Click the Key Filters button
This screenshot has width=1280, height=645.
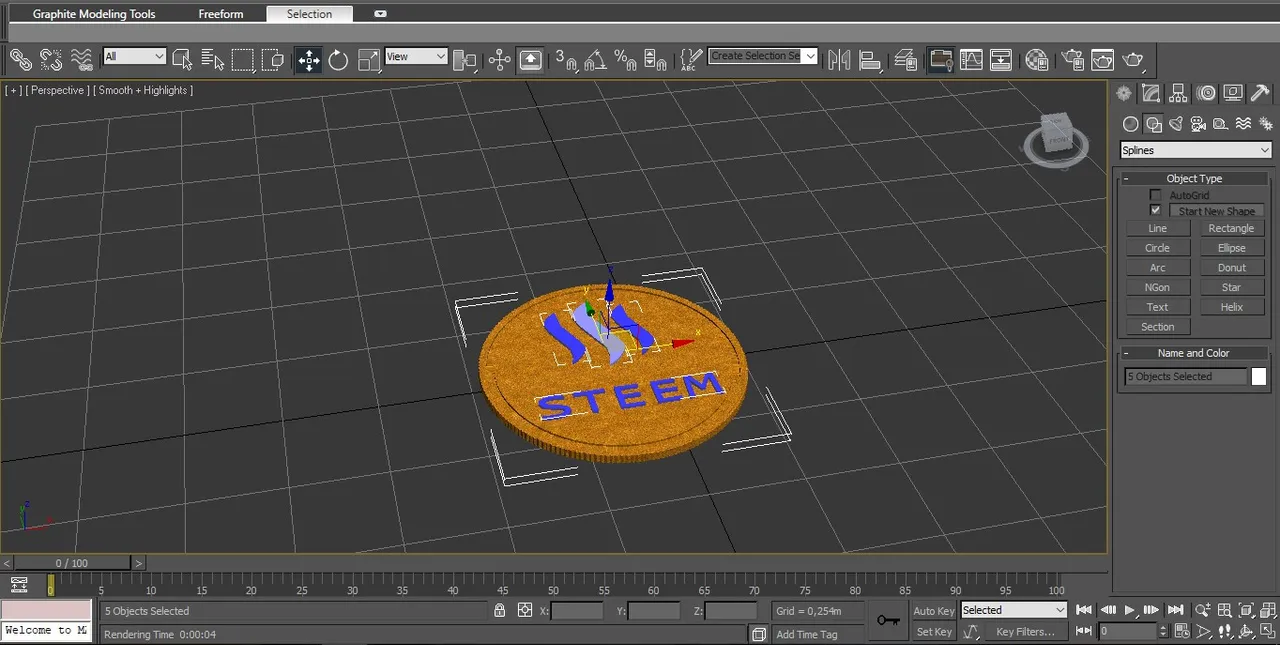(x=1025, y=632)
